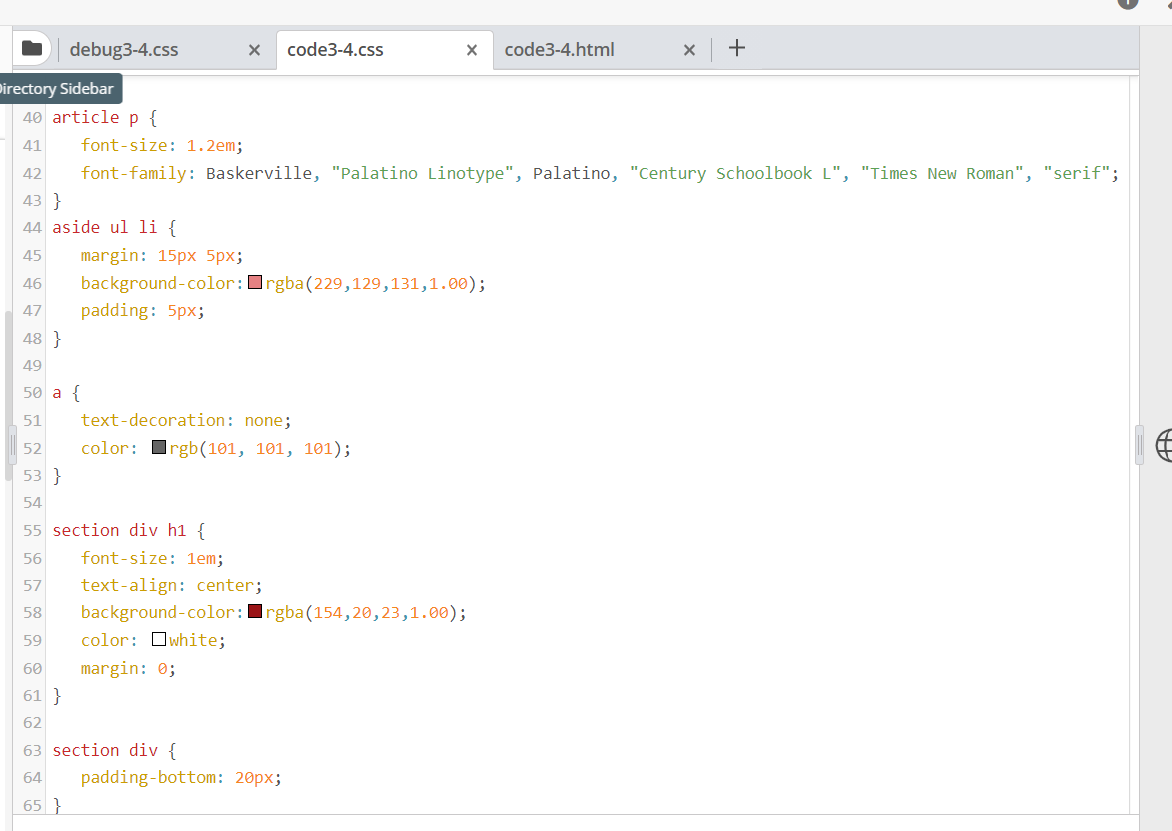Close the code3-4.css tab

(x=471, y=48)
